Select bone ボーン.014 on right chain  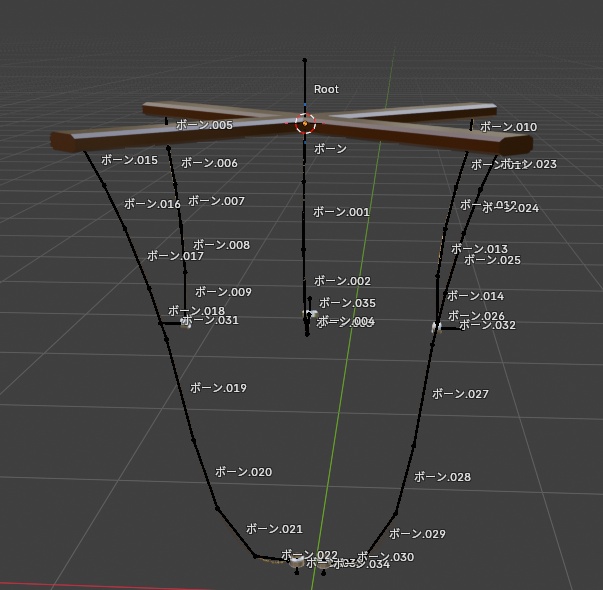point(475,296)
